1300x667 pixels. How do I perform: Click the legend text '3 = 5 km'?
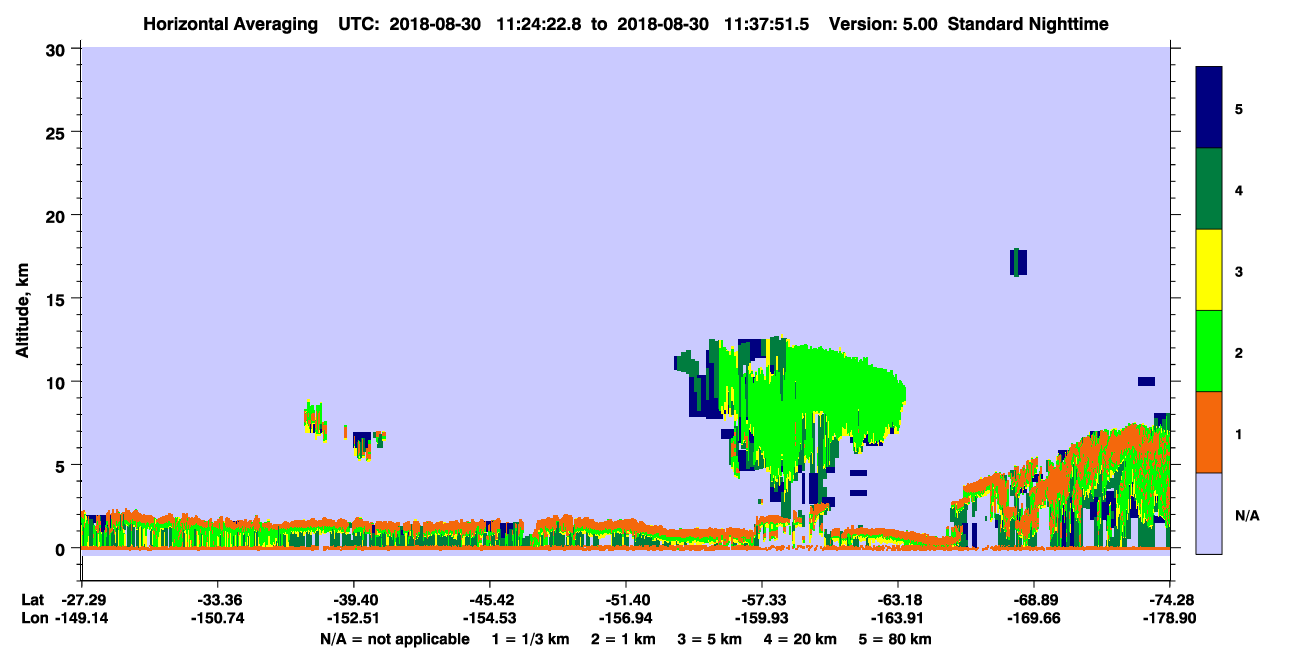[710, 639]
